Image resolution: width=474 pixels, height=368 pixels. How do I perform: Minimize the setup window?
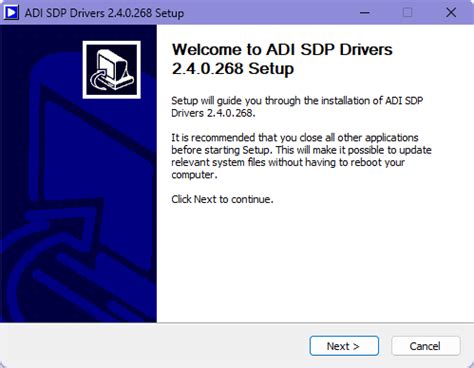[x=365, y=13]
